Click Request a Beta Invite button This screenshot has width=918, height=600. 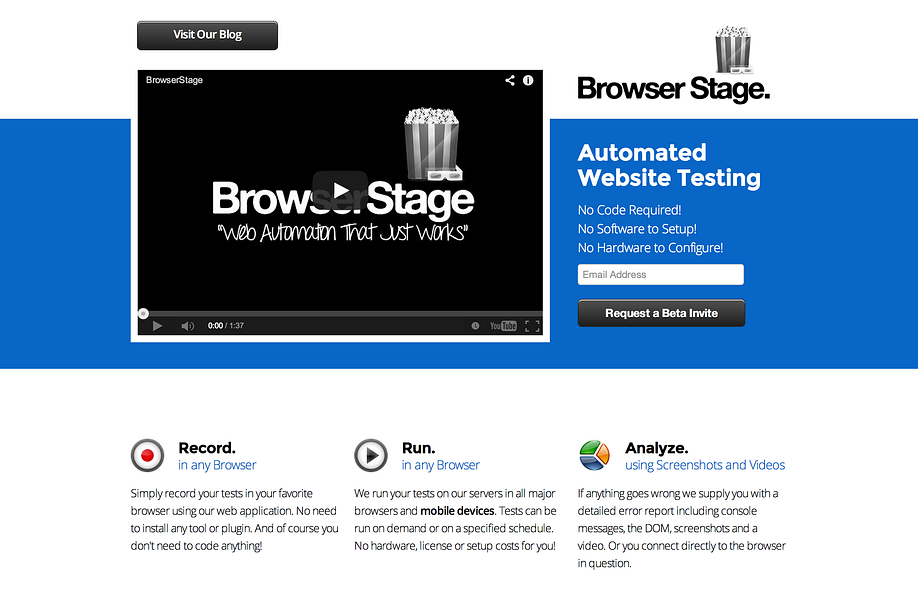tap(661, 313)
